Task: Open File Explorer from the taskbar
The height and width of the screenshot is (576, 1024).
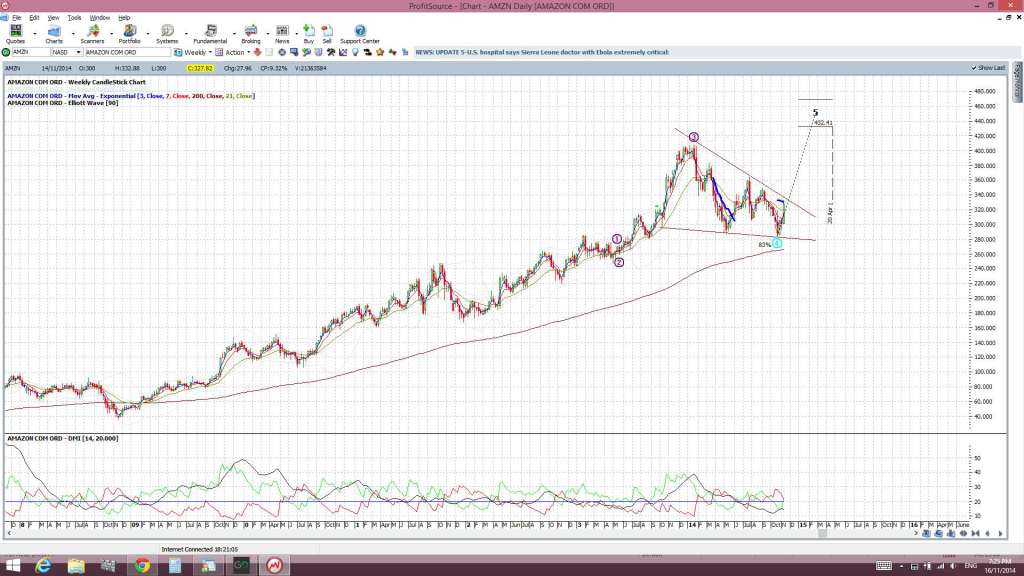Action: coord(76,565)
